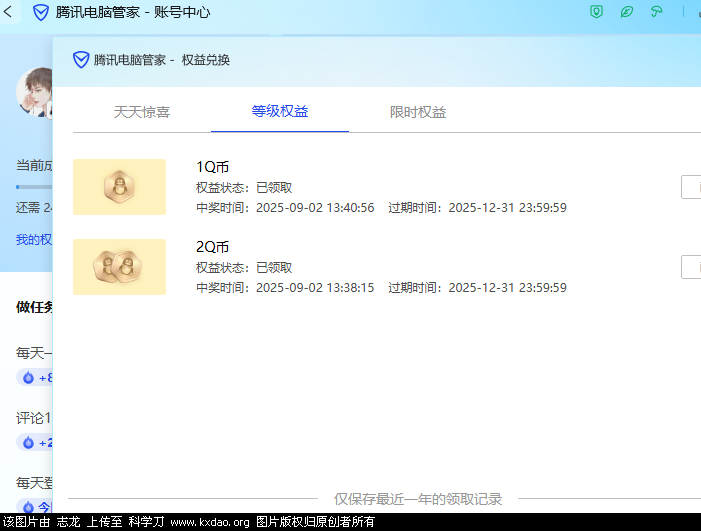701x531 pixels.
Task: Open the 我的权 link in the left panel
Action: coord(33,240)
